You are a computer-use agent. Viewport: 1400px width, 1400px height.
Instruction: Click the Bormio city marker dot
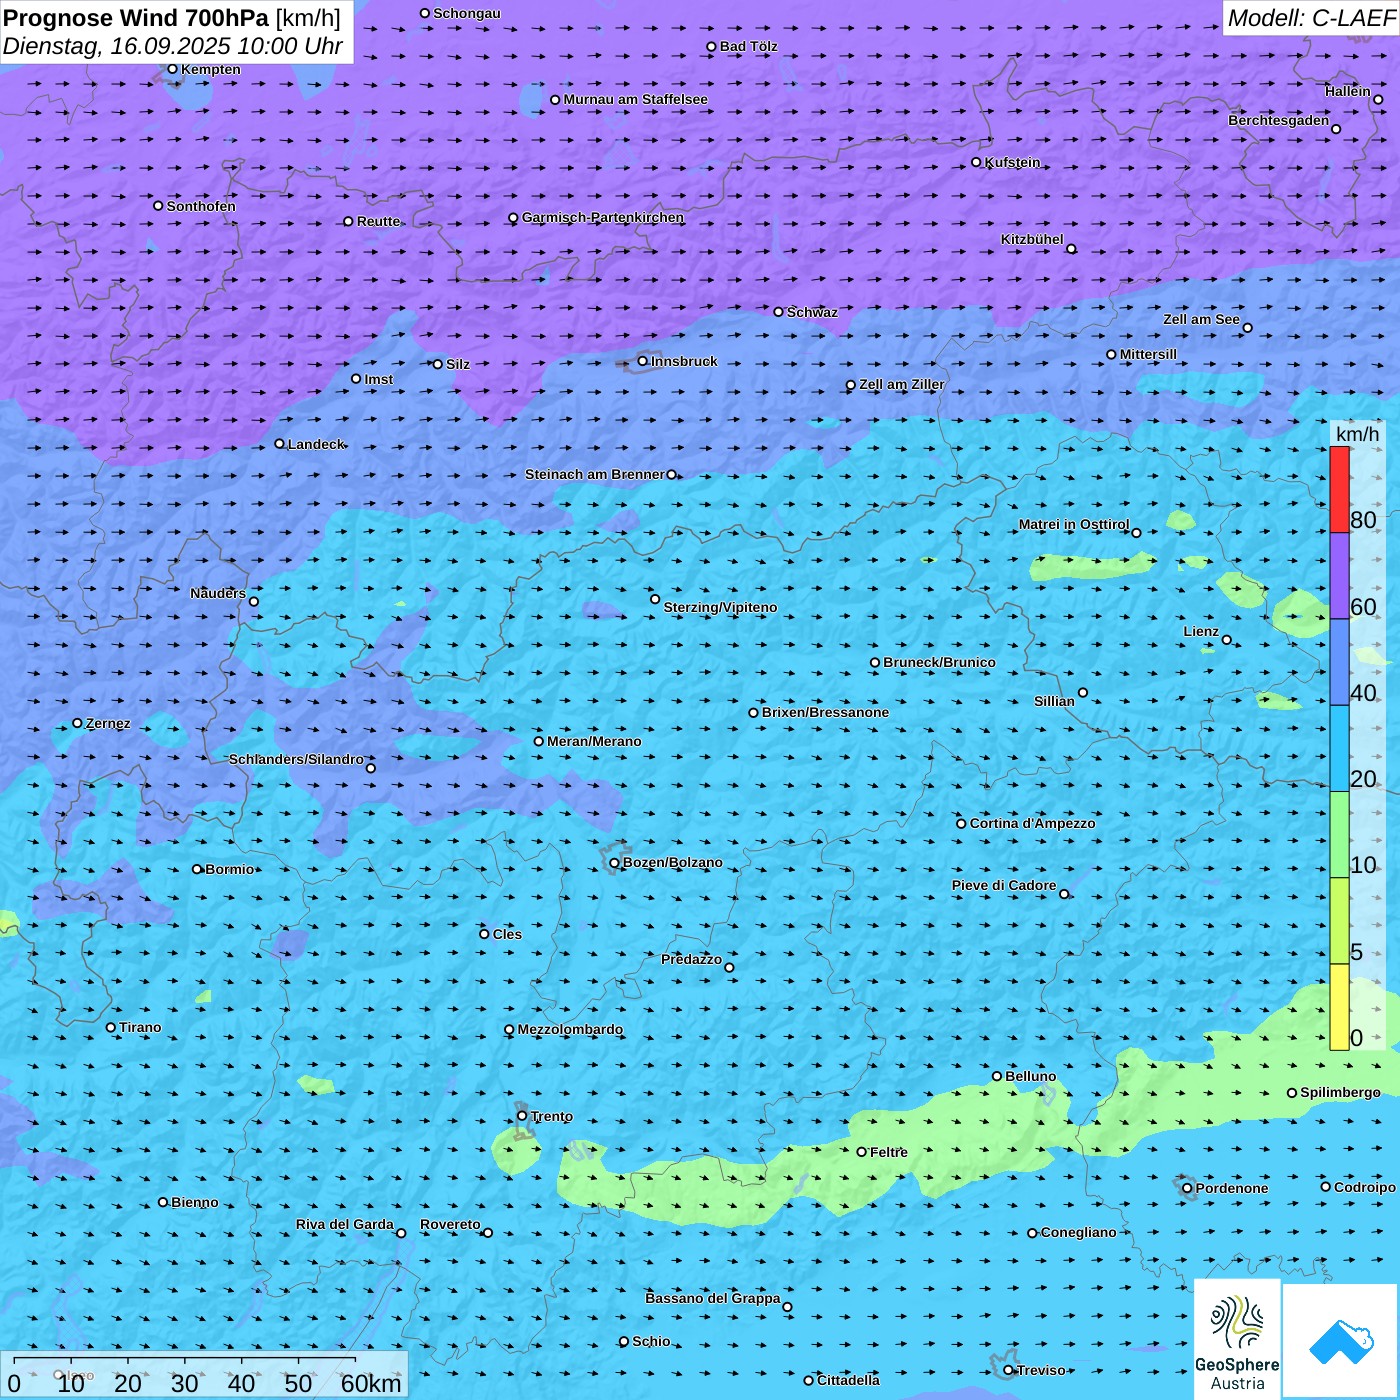pyautogui.click(x=197, y=869)
